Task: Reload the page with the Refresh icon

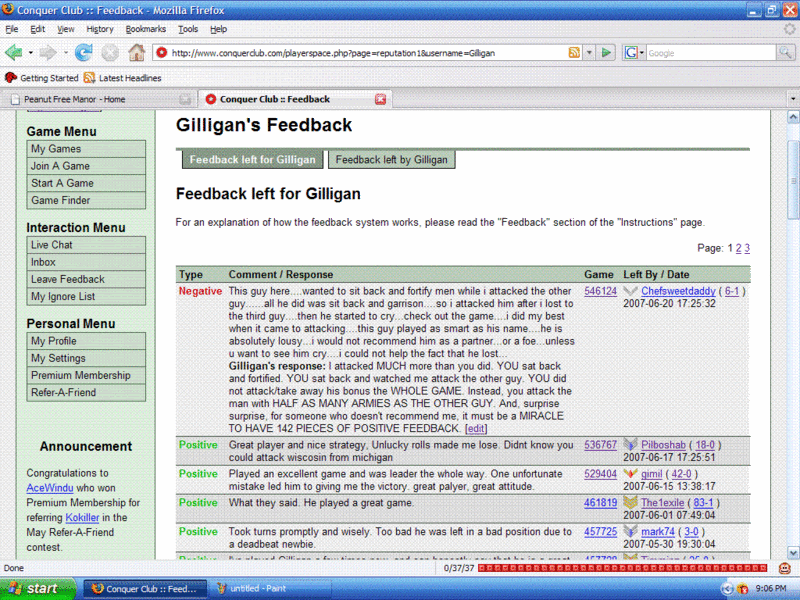Action: [x=83, y=53]
